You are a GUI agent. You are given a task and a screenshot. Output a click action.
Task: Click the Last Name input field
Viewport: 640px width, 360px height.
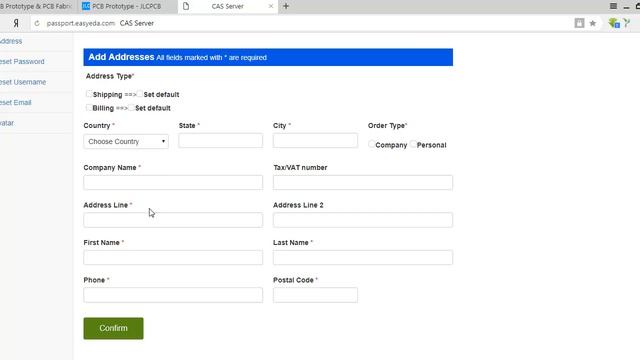[363, 258]
